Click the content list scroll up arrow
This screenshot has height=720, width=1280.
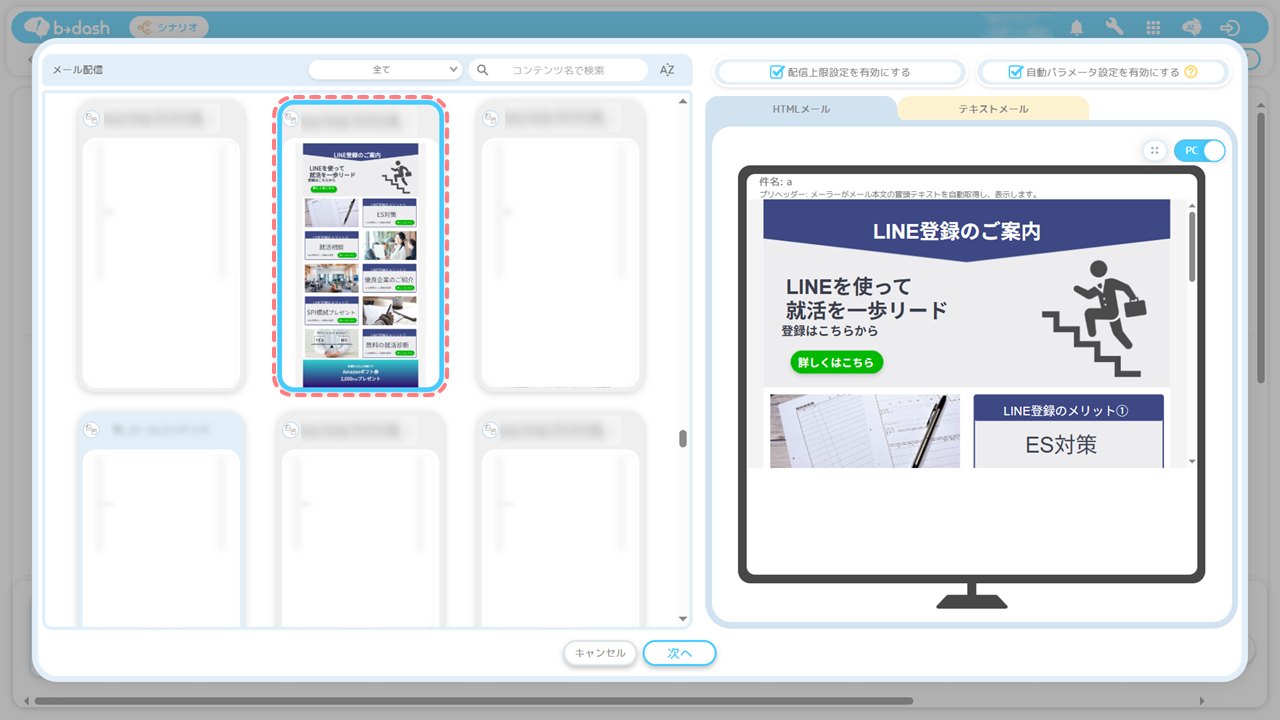pyautogui.click(x=684, y=101)
